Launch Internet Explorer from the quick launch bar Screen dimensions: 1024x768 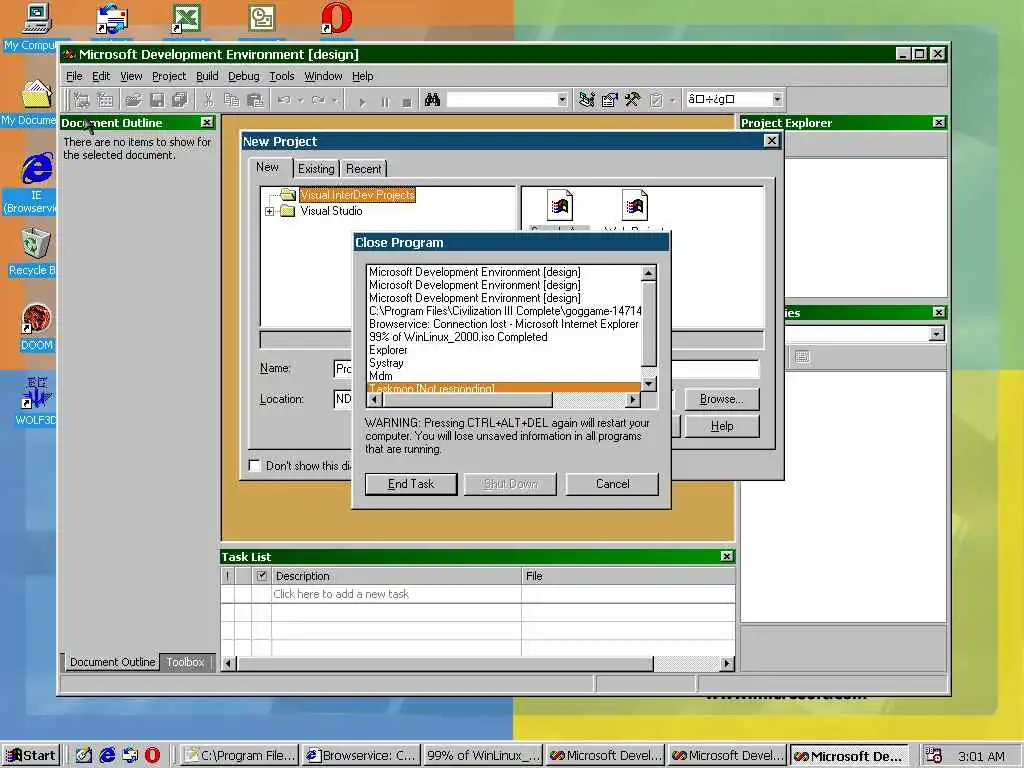tap(107, 756)
